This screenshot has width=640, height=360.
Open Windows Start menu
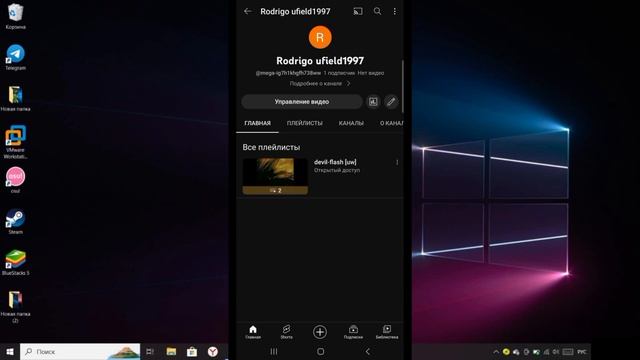click(x=10, y=351)
